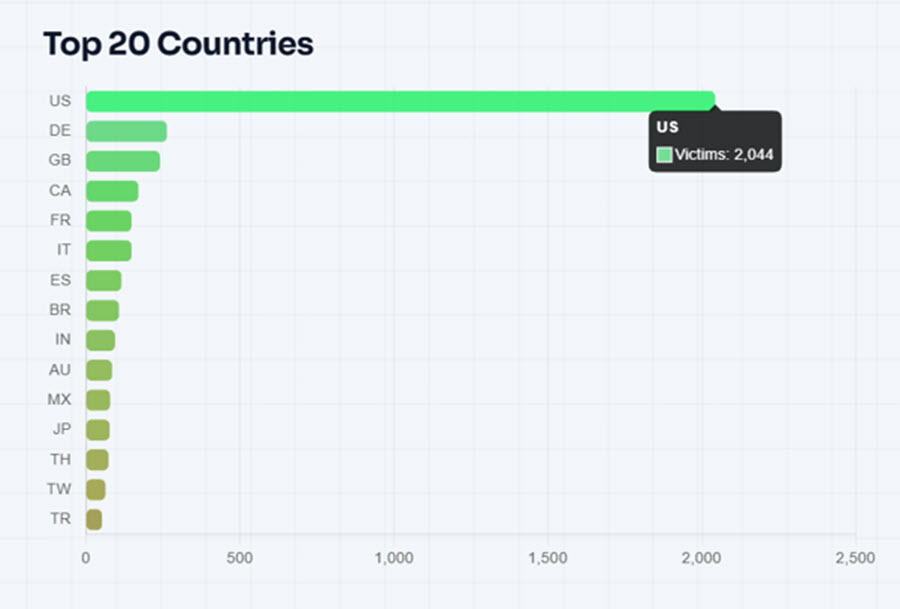This screenshot has width=900, height=609.
Task: Select the CA bar
Action: [112, 191]
